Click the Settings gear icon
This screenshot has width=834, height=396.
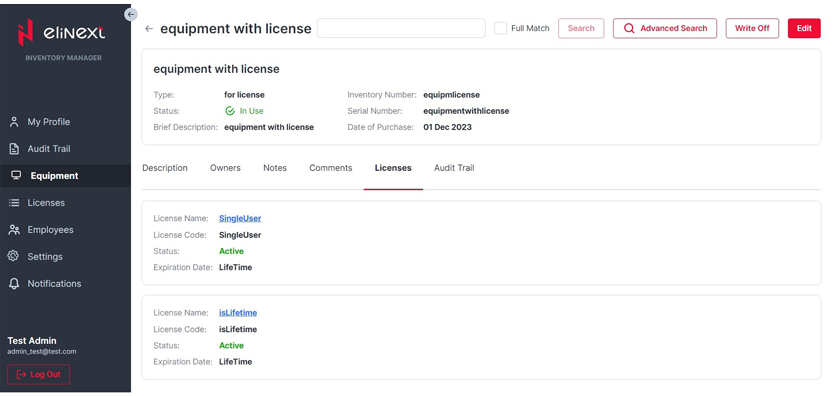13,256
